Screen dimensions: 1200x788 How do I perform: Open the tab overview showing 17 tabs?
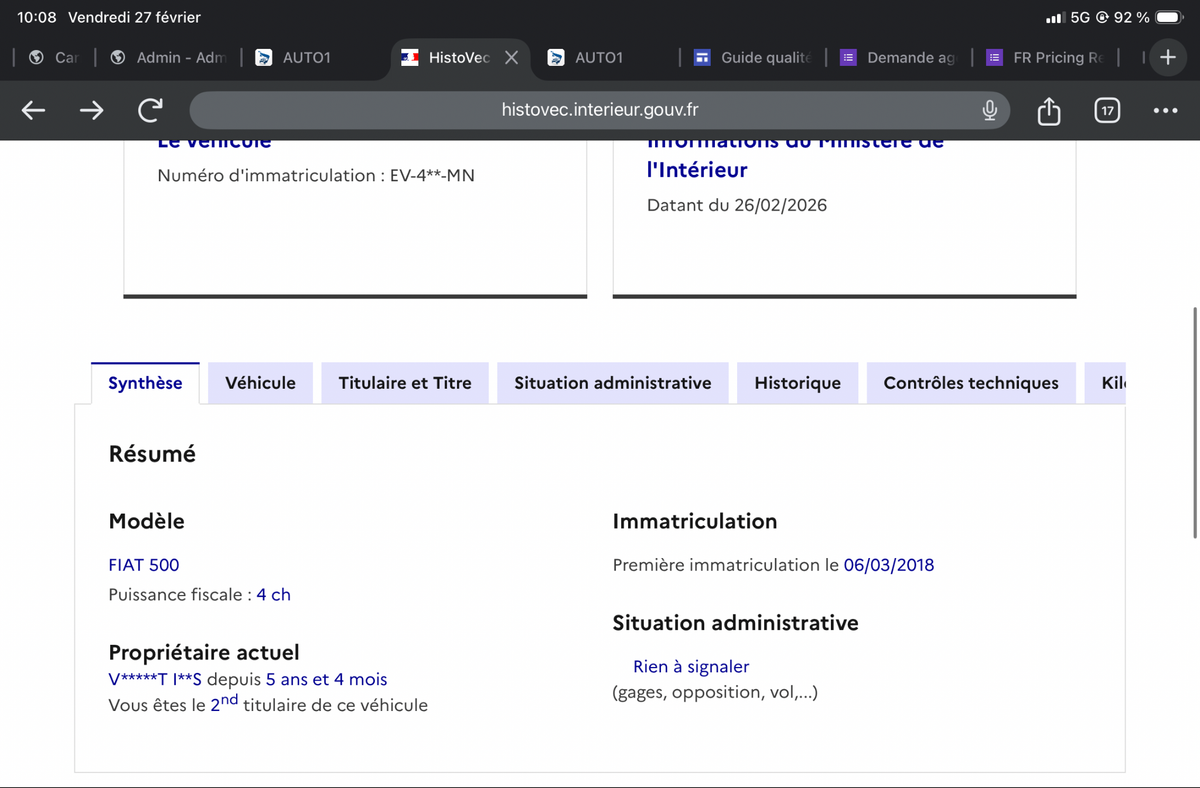point(1106,110)
